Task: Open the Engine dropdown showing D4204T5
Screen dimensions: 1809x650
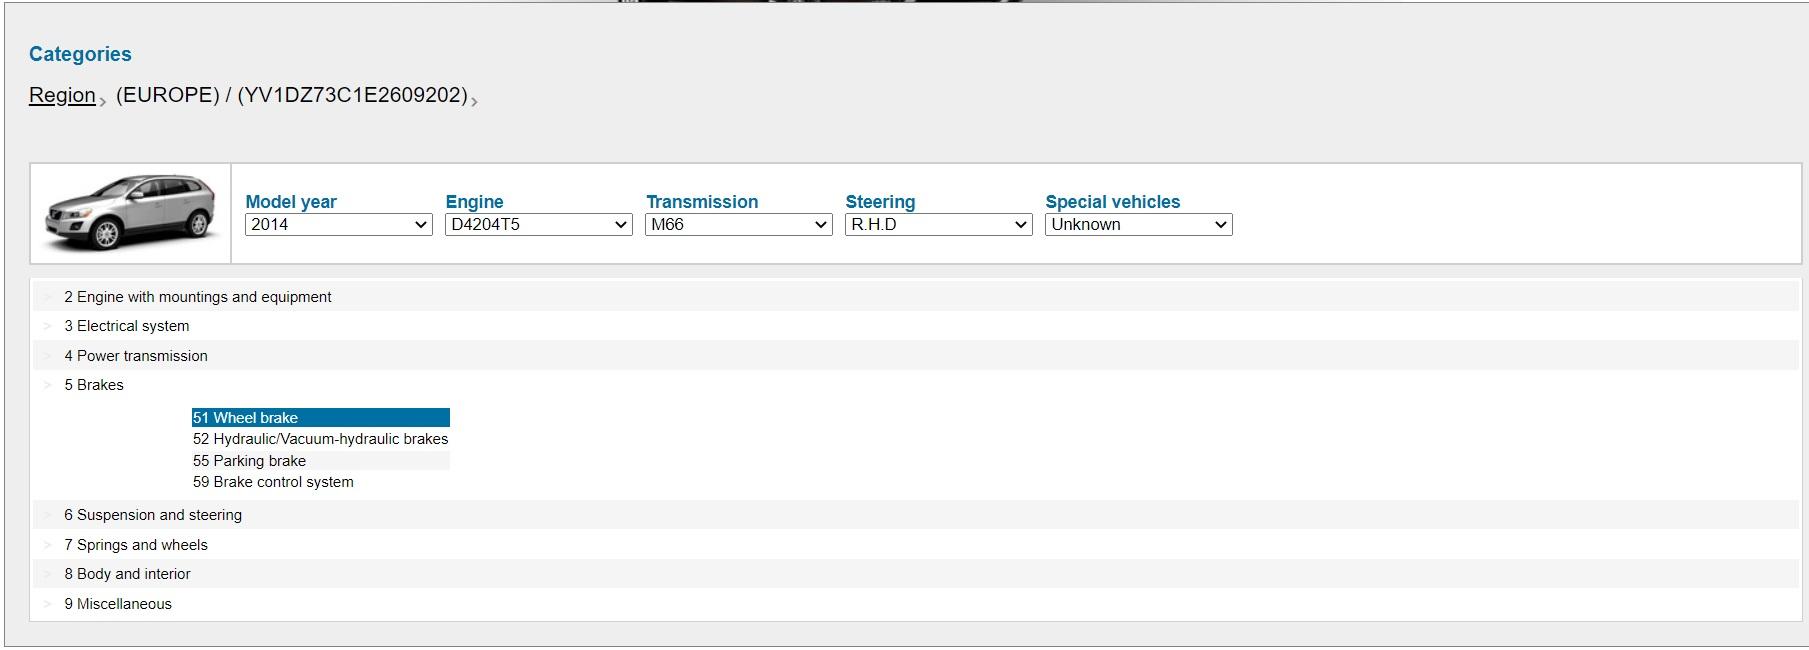Action: pyautogui.click(x=538, y=225)
